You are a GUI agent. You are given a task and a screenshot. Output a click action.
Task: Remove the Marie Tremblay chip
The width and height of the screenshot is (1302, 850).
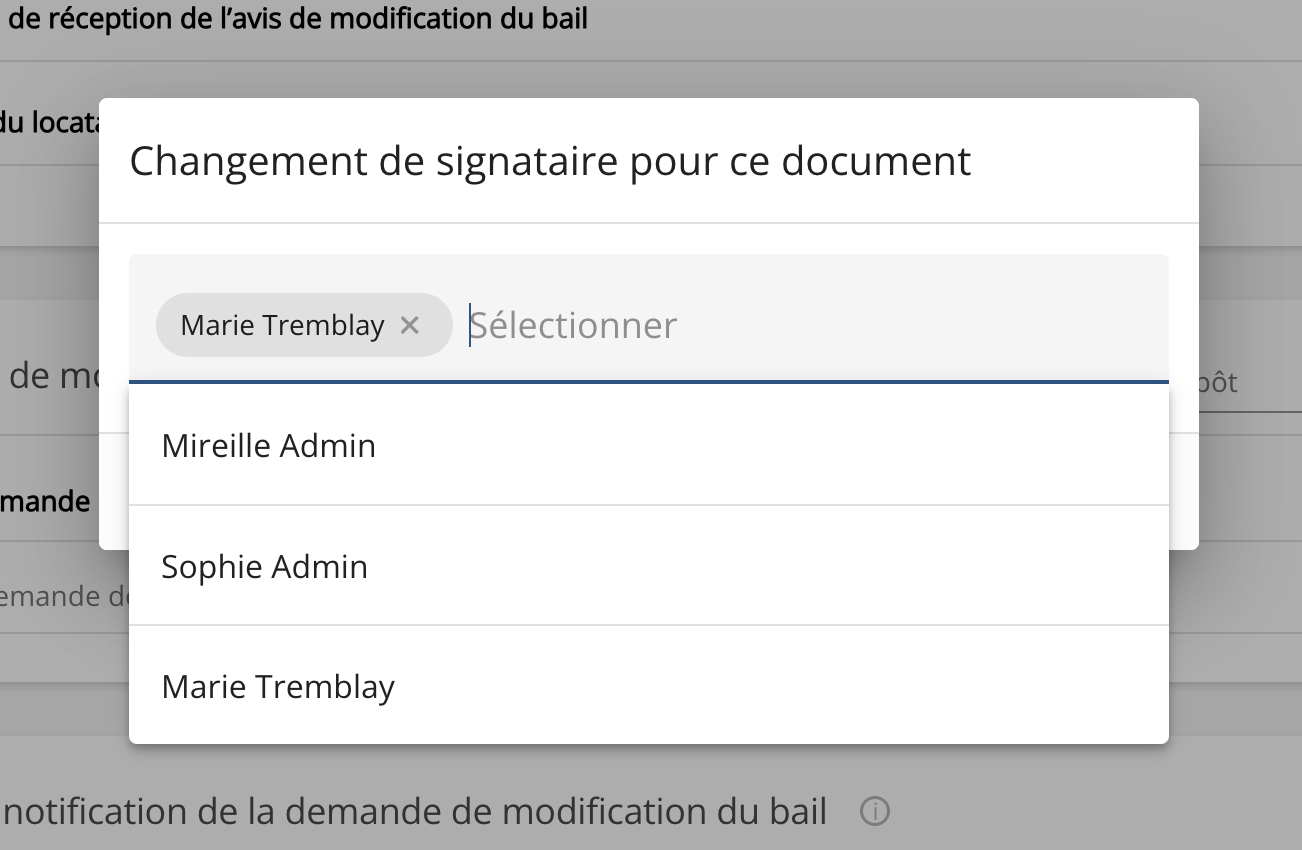point(409,325)
